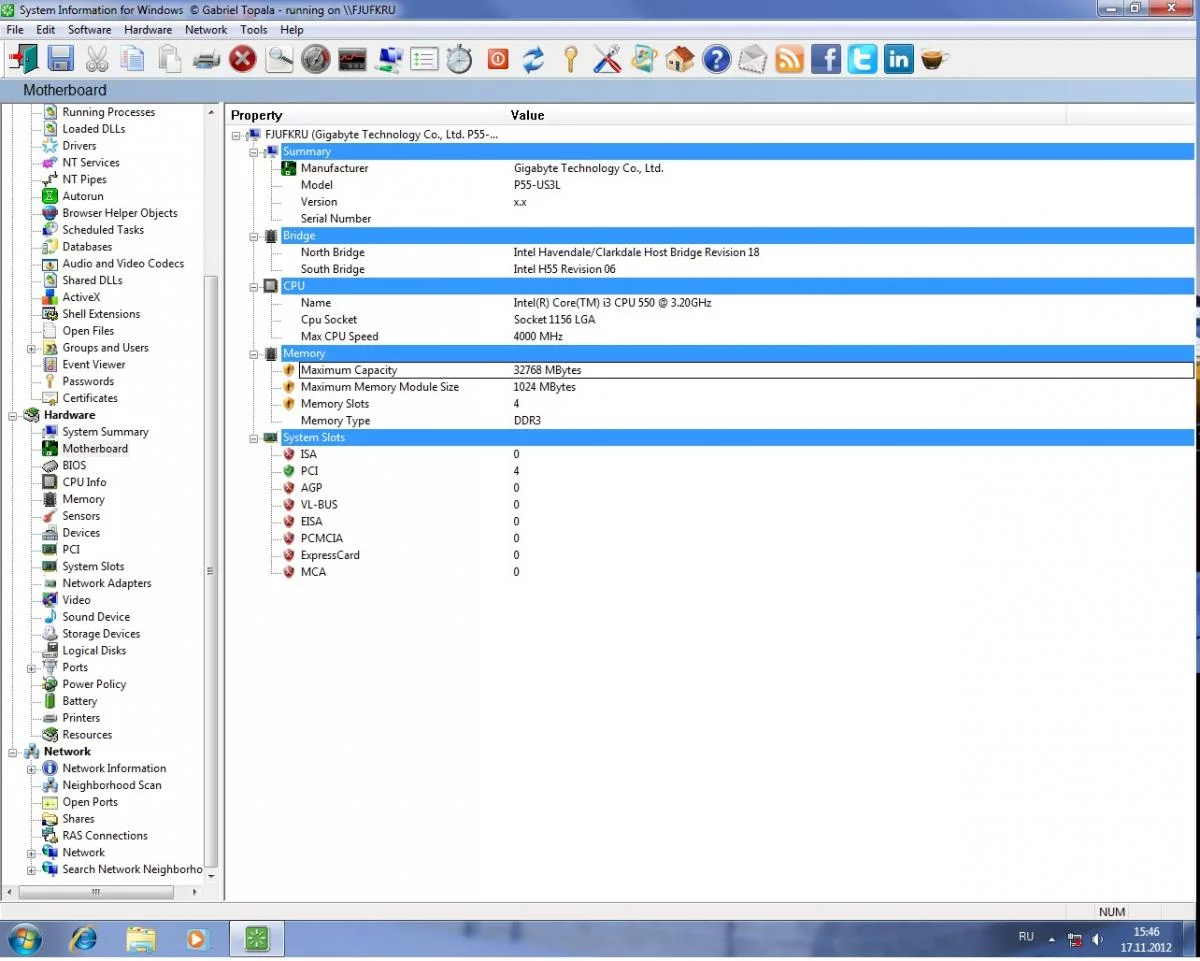
Task: Select CPU Info in Hardware tree
Action: point(84,482)
